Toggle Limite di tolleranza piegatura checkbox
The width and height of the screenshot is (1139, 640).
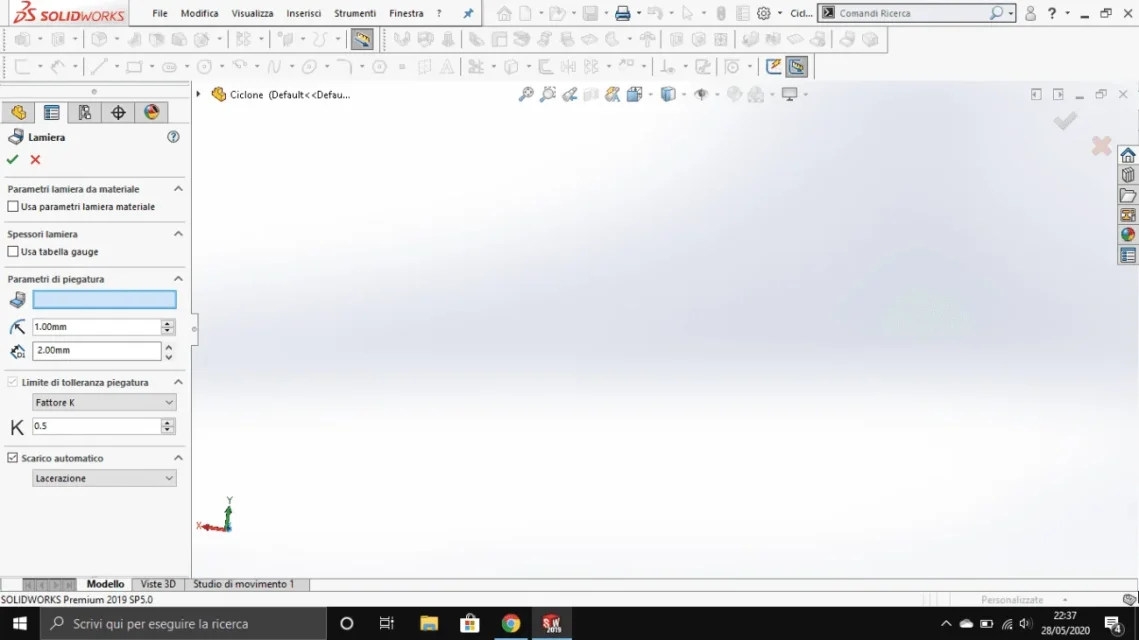(13, 382)
